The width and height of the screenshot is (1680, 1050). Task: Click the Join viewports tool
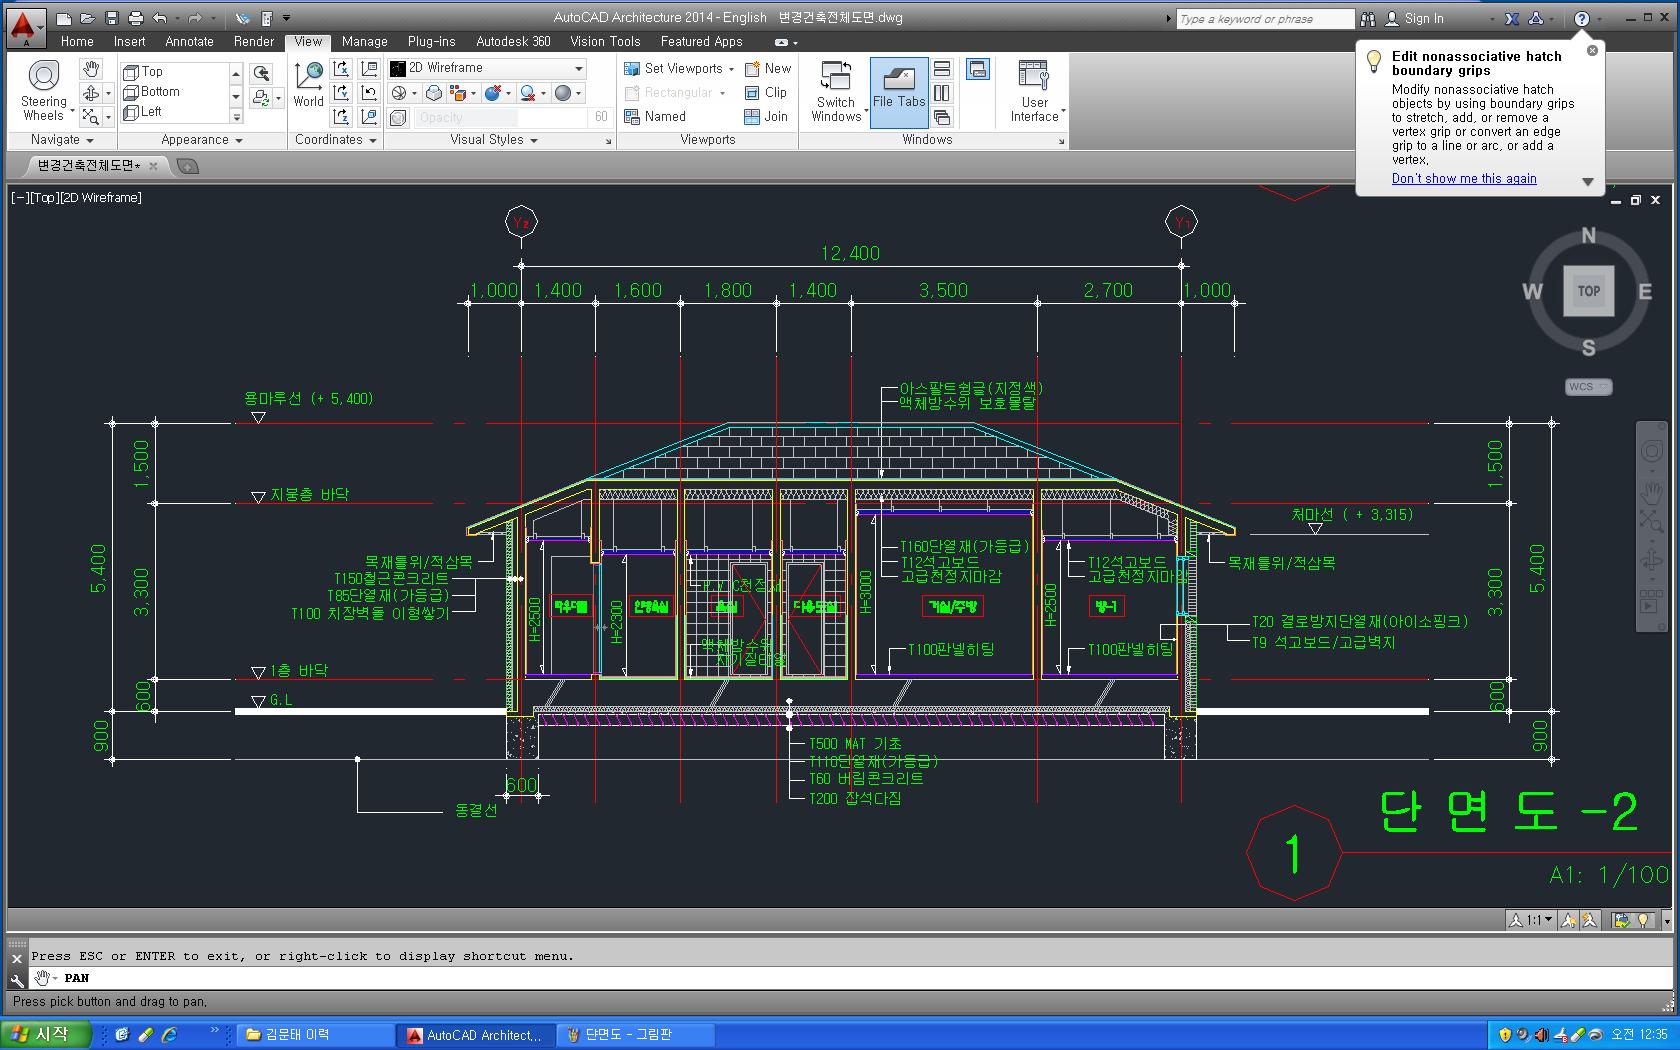tap(766, 116)
